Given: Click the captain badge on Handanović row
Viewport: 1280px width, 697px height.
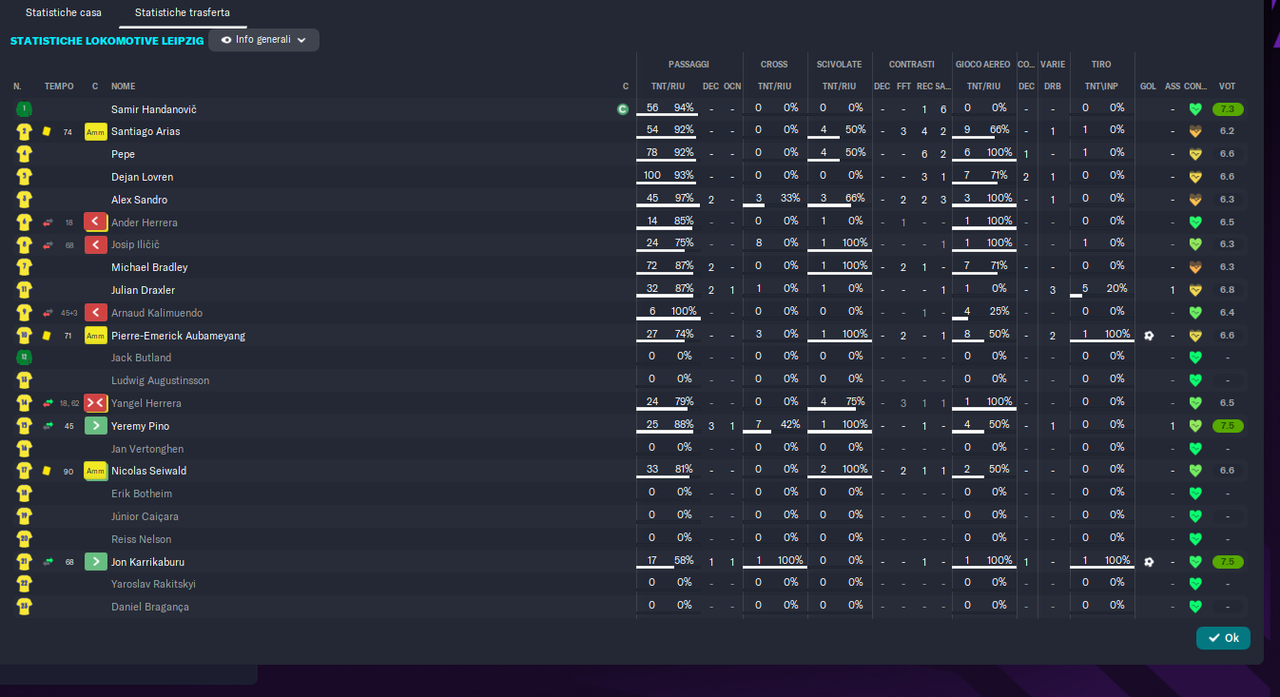Looking at the screenshot, I should coord(623,109).
